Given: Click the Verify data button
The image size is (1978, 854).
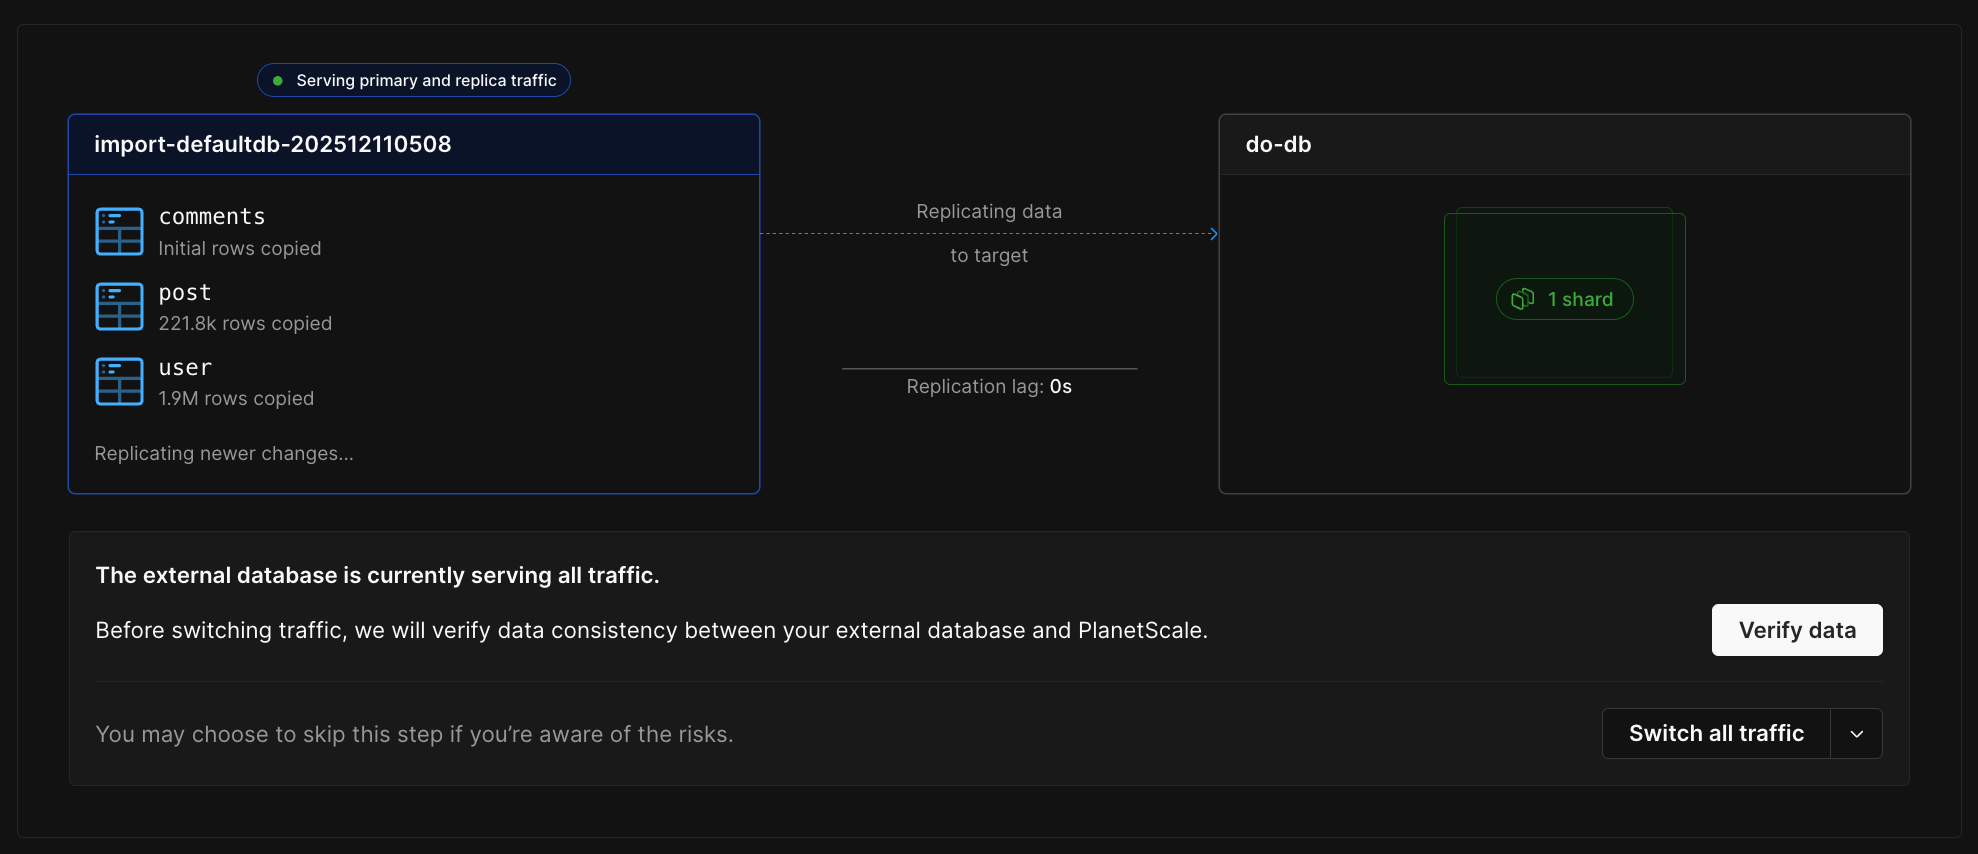Looking at the screenshot, I should [1797, 630].
